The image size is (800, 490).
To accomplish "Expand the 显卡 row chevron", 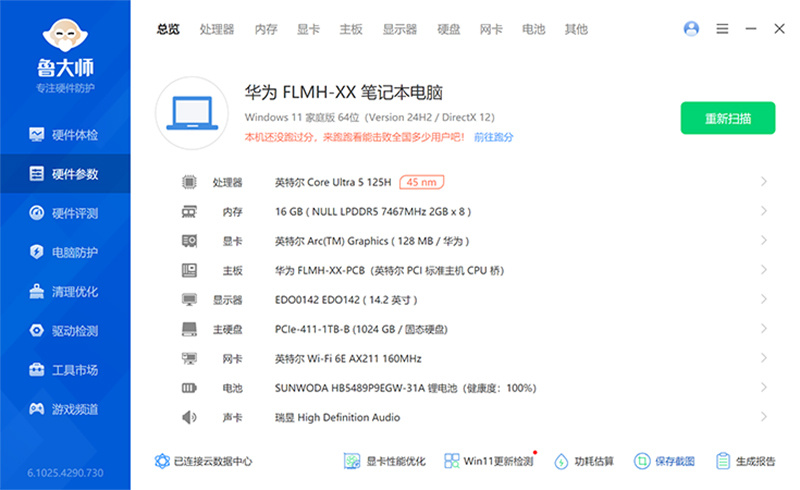I will 764,240.
